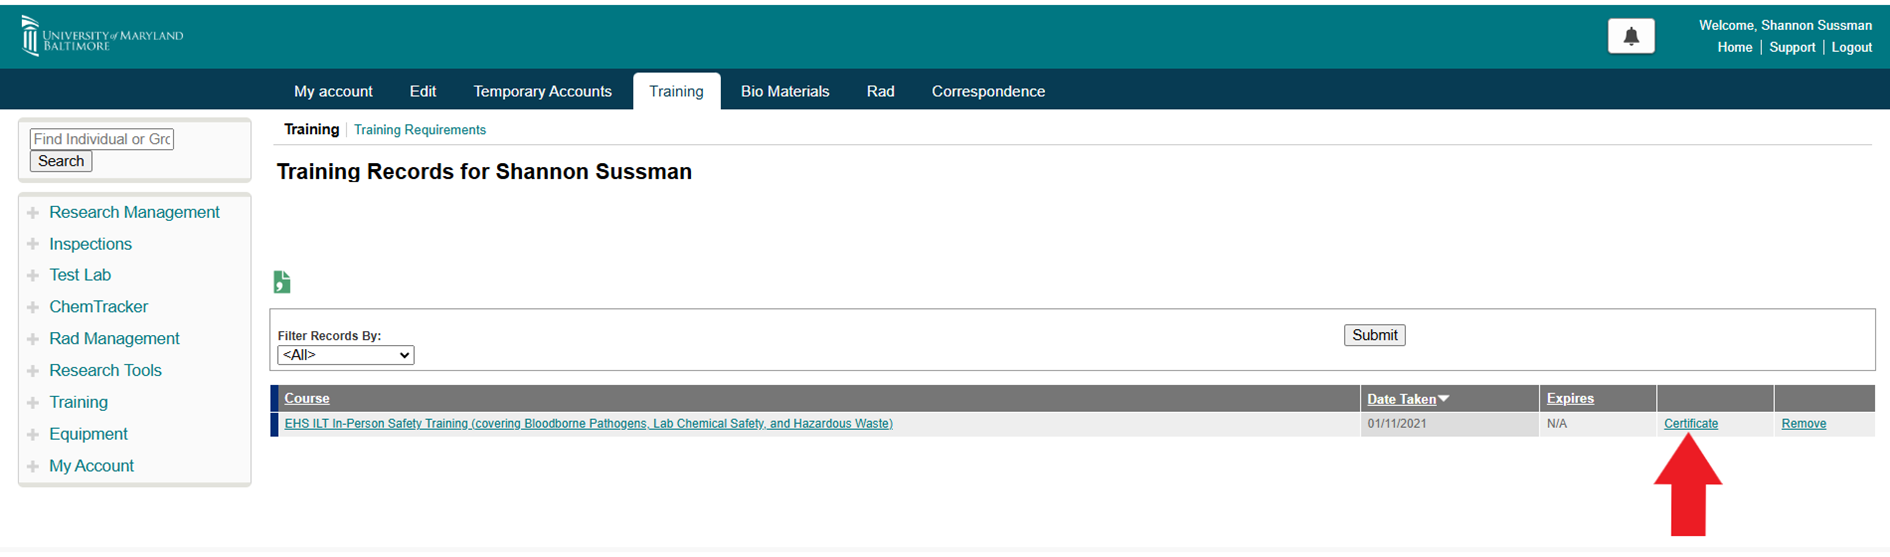Expand the Research Management plus icon
The height and width of the screenshot is (557, 1890).
pos(33,213)
